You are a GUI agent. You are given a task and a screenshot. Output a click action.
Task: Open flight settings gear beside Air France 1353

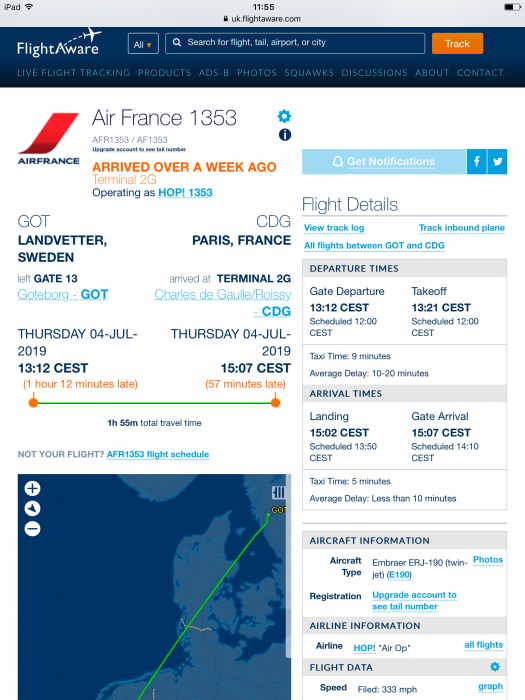(284, 117)
